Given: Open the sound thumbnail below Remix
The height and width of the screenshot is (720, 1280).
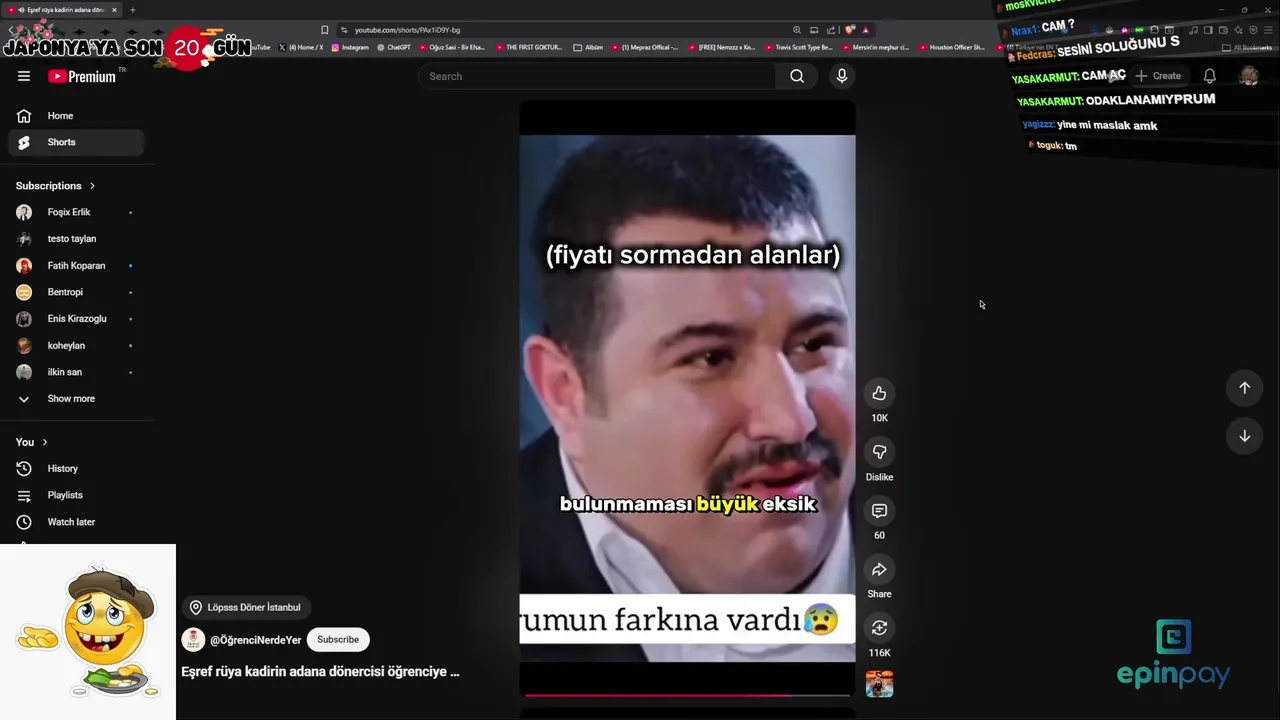Looking at the screenshot, I should [x=879, y=684].
